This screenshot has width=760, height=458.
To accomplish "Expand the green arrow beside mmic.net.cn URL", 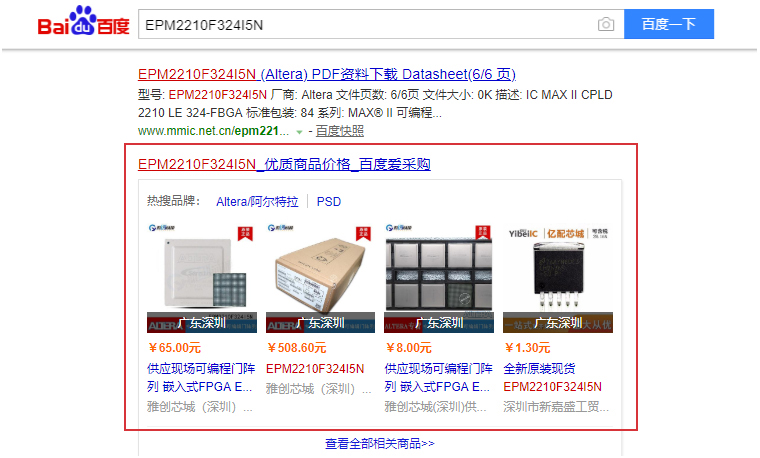I will pyautogui.click(x=299, y=132).
